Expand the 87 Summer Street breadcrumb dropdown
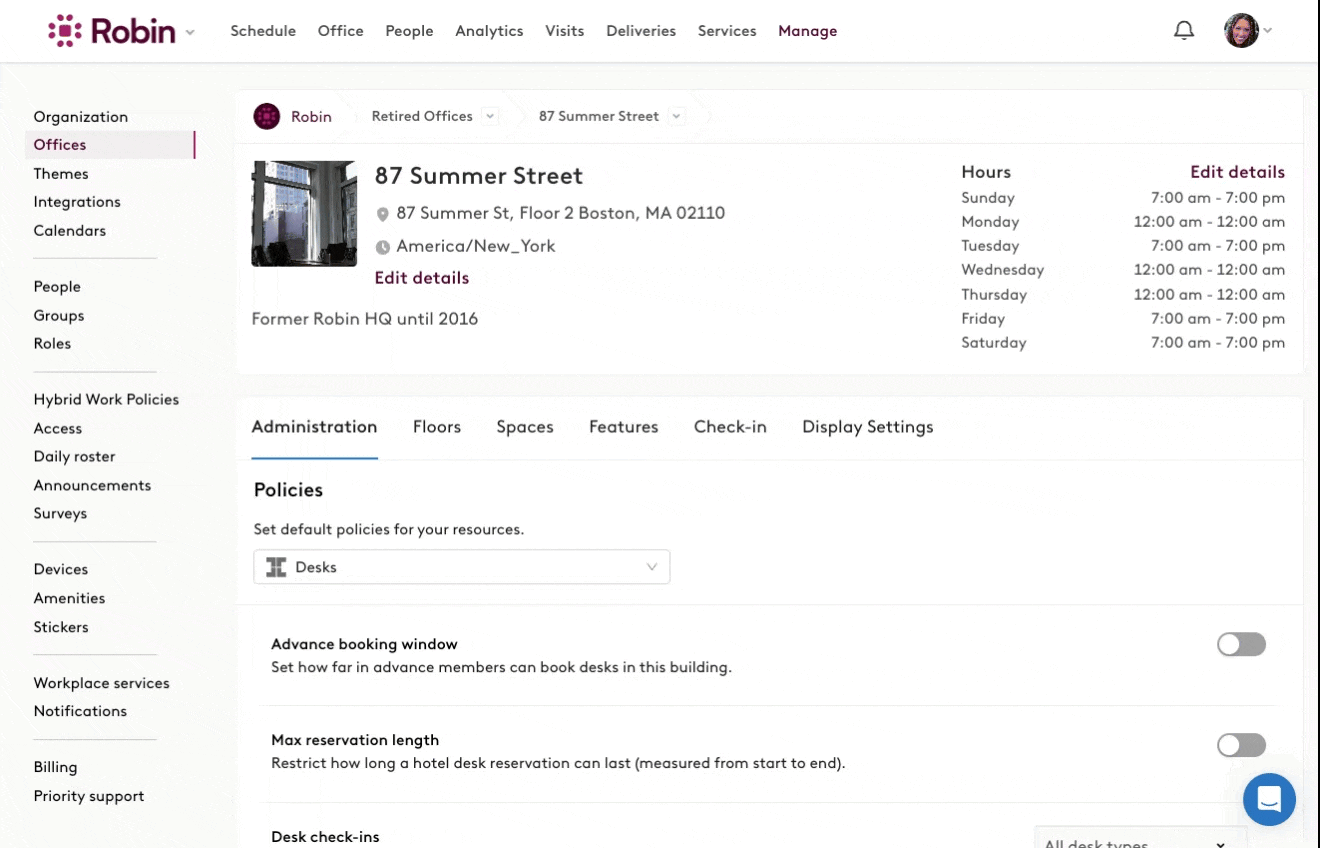Viewport: 1320px width, 848px height. [x=677, y=116]
